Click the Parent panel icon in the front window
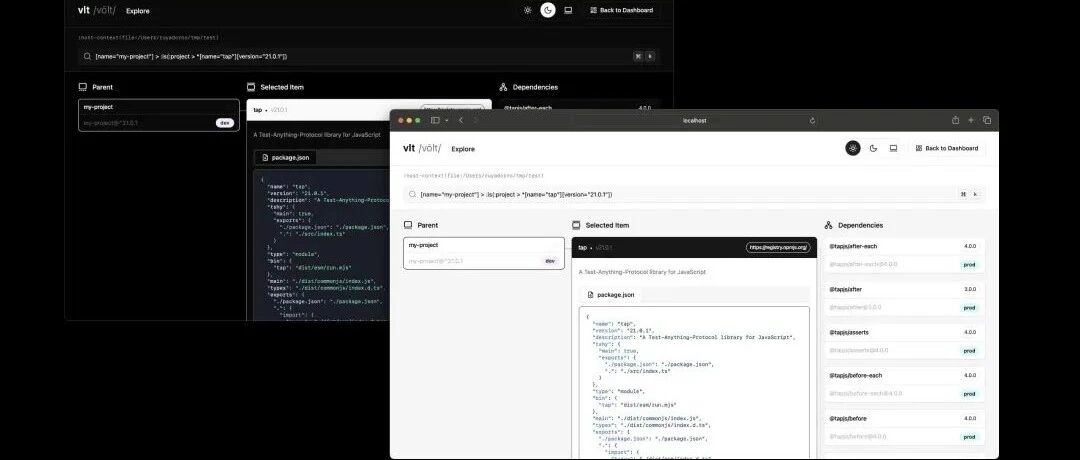The height and width of the screenshot is (460, 1080). pos(408,225)
